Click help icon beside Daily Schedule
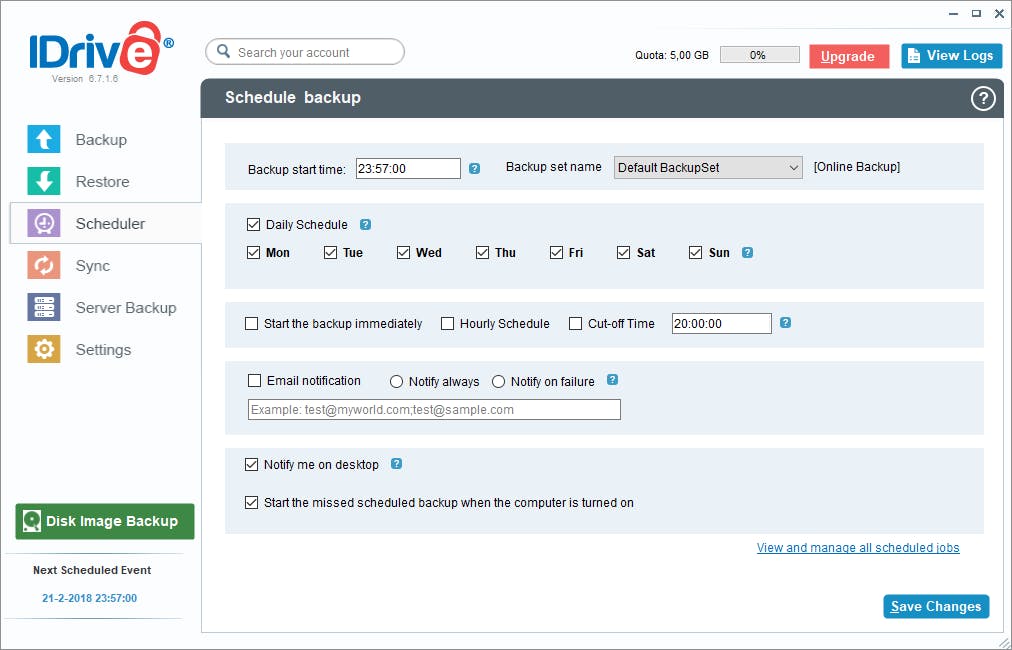 pos(366,225)
